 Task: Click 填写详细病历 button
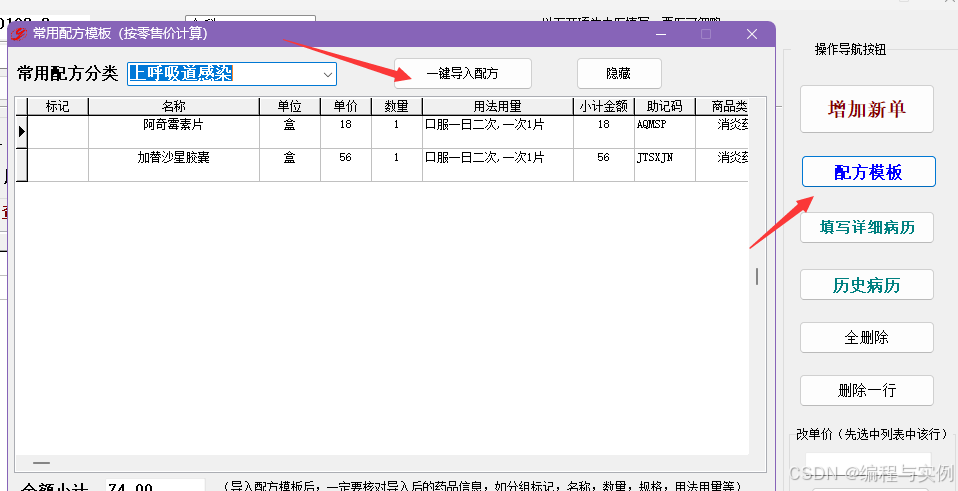click(x=867, y=228)
